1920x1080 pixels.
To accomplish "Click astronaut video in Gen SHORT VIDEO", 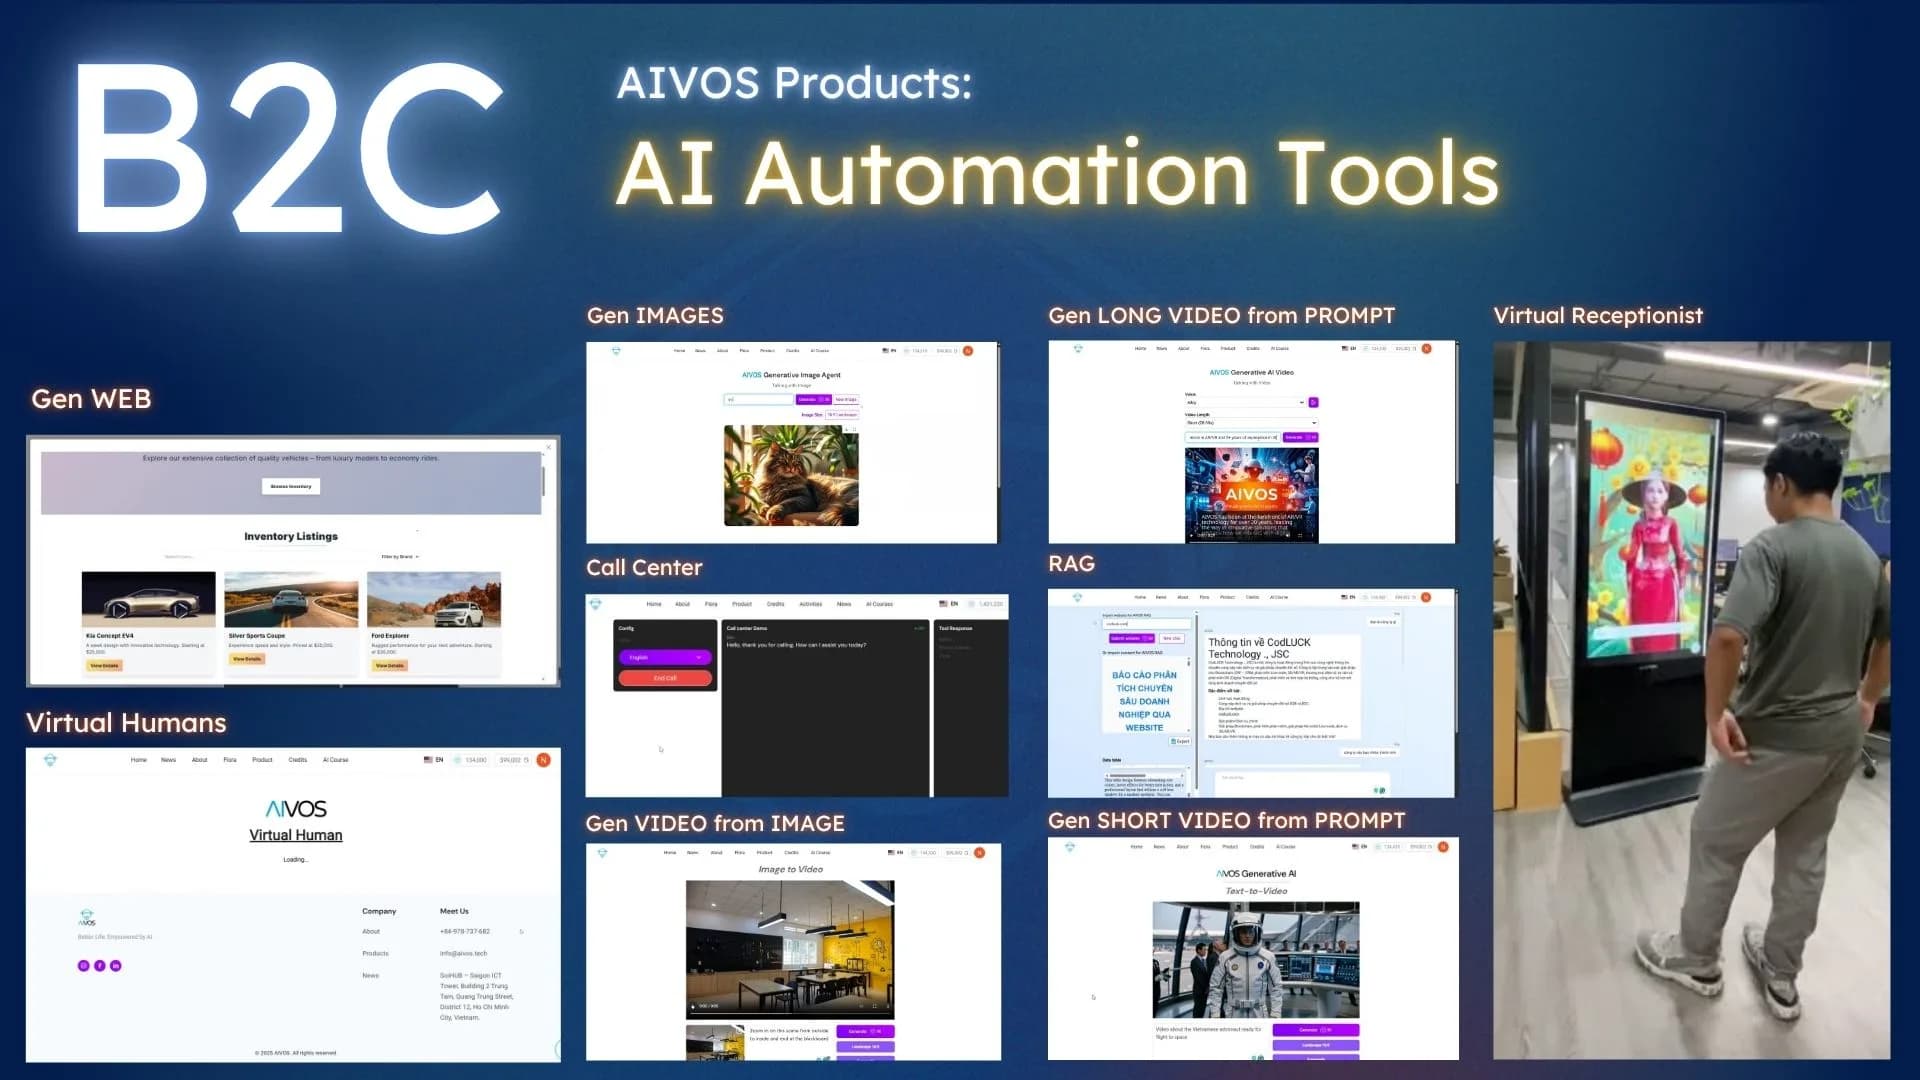I will [1256, 960].
